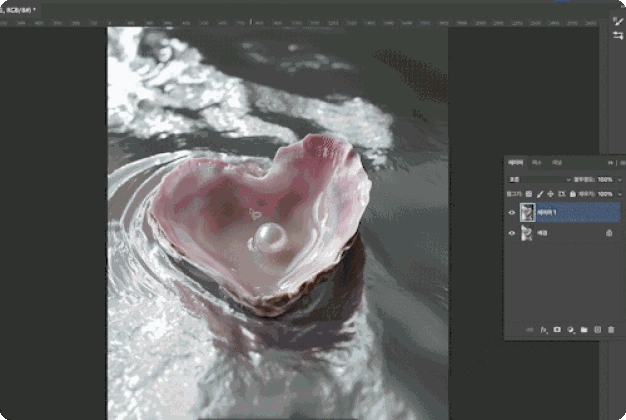The height and width of the screenshot is (420, 626).
Task: Open the Brush Settings panel icon
Action: (x=618, y=21)
